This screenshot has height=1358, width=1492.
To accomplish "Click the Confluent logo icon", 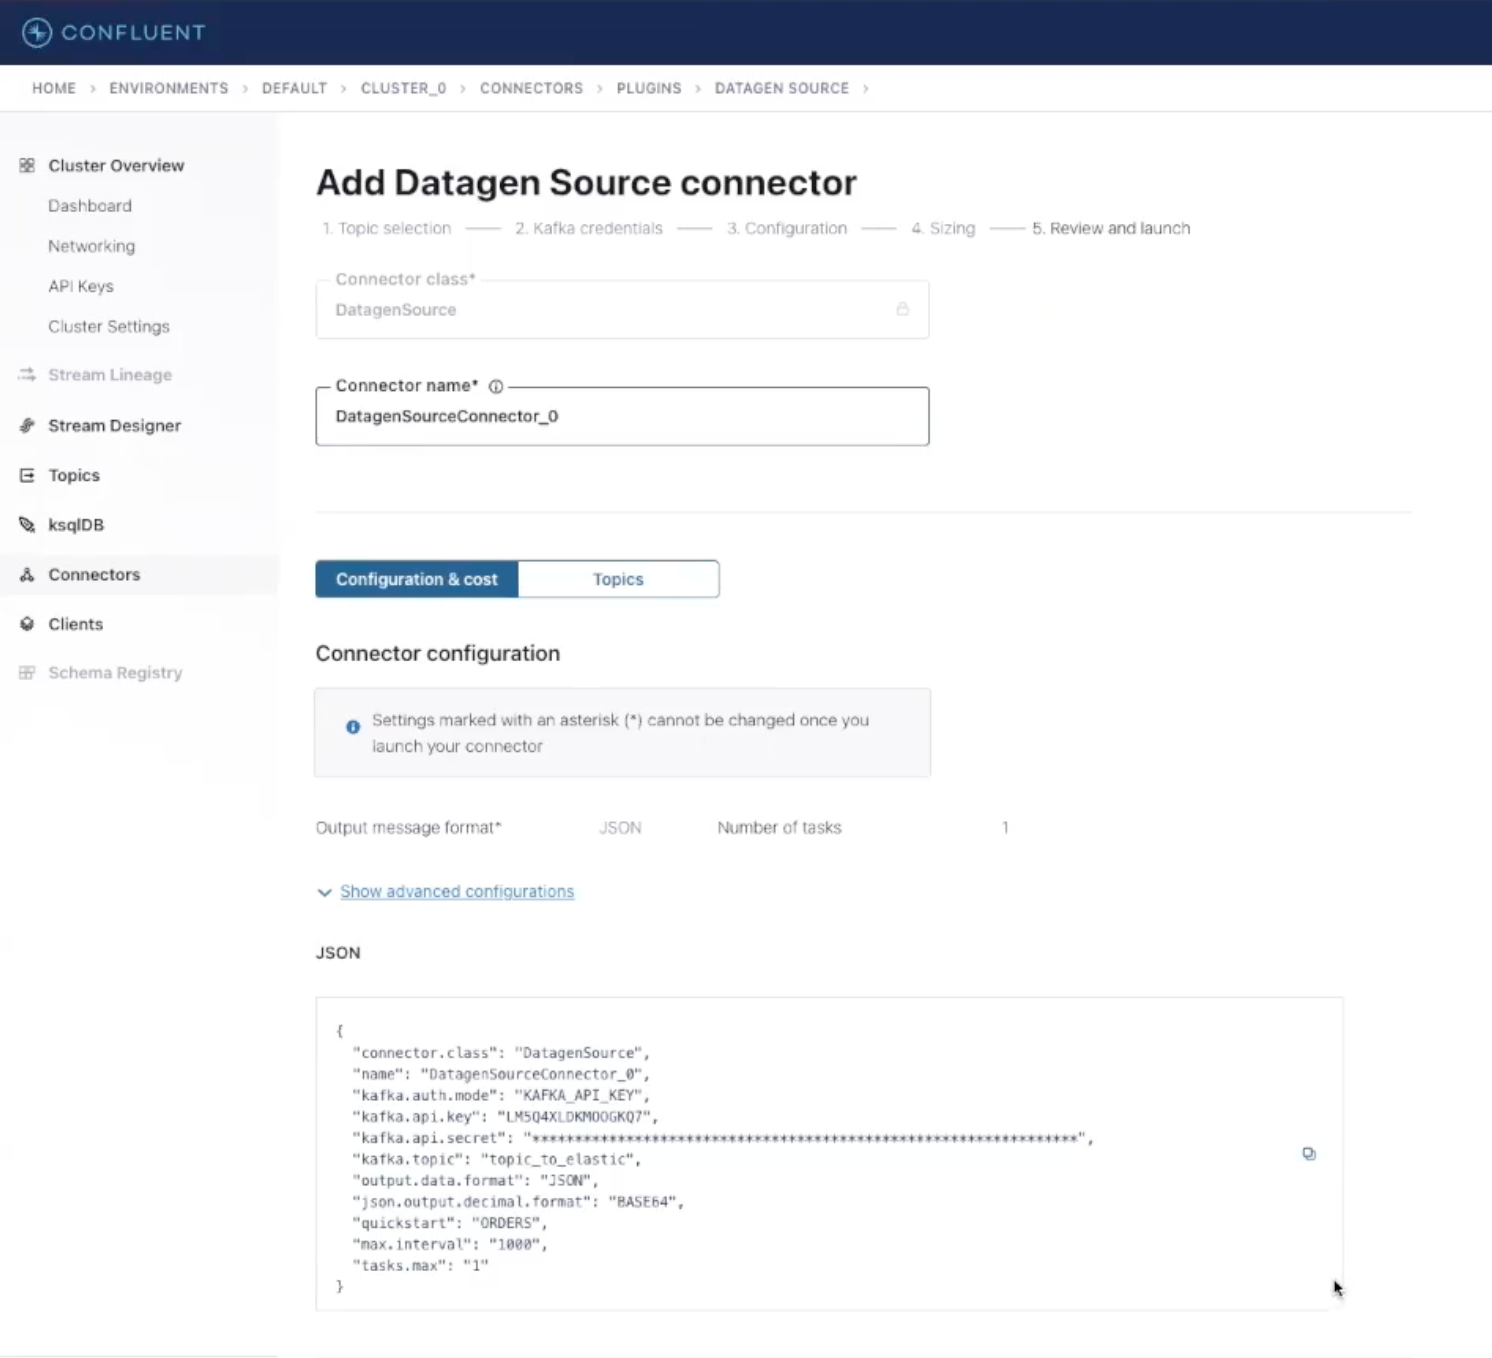I will pos(37,32).
